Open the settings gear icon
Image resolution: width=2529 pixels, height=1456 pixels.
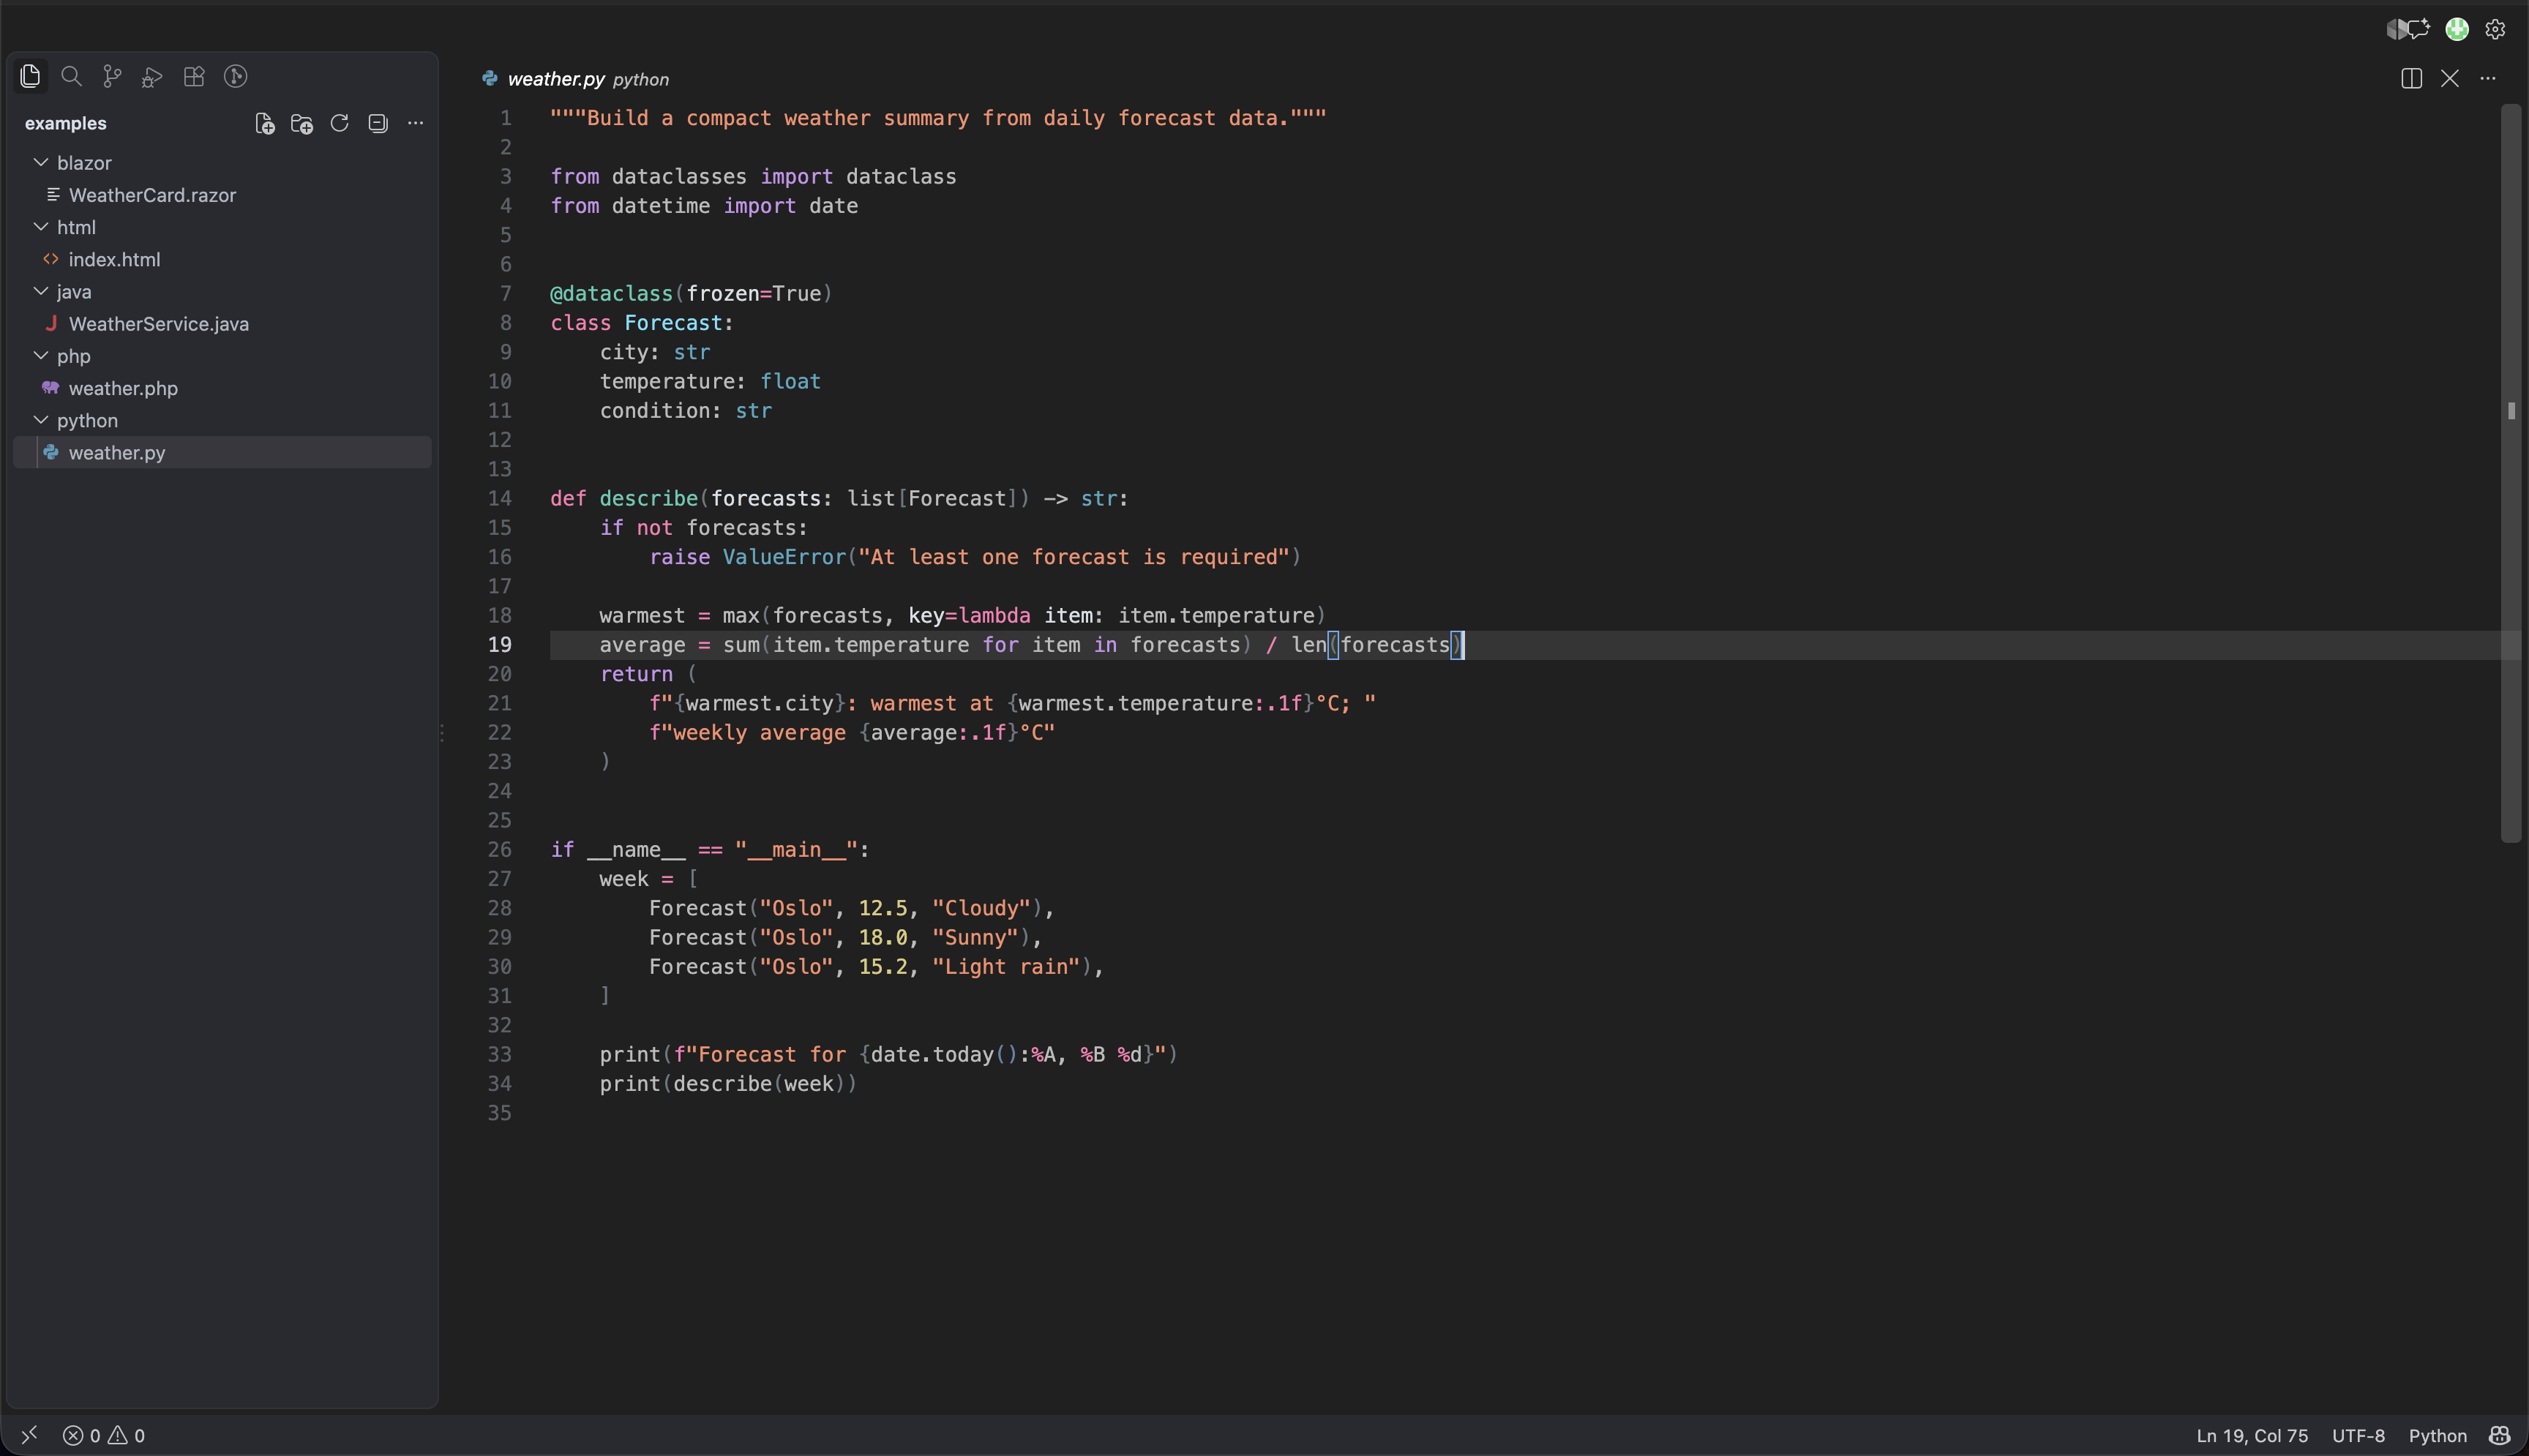tap(2495, 29)
